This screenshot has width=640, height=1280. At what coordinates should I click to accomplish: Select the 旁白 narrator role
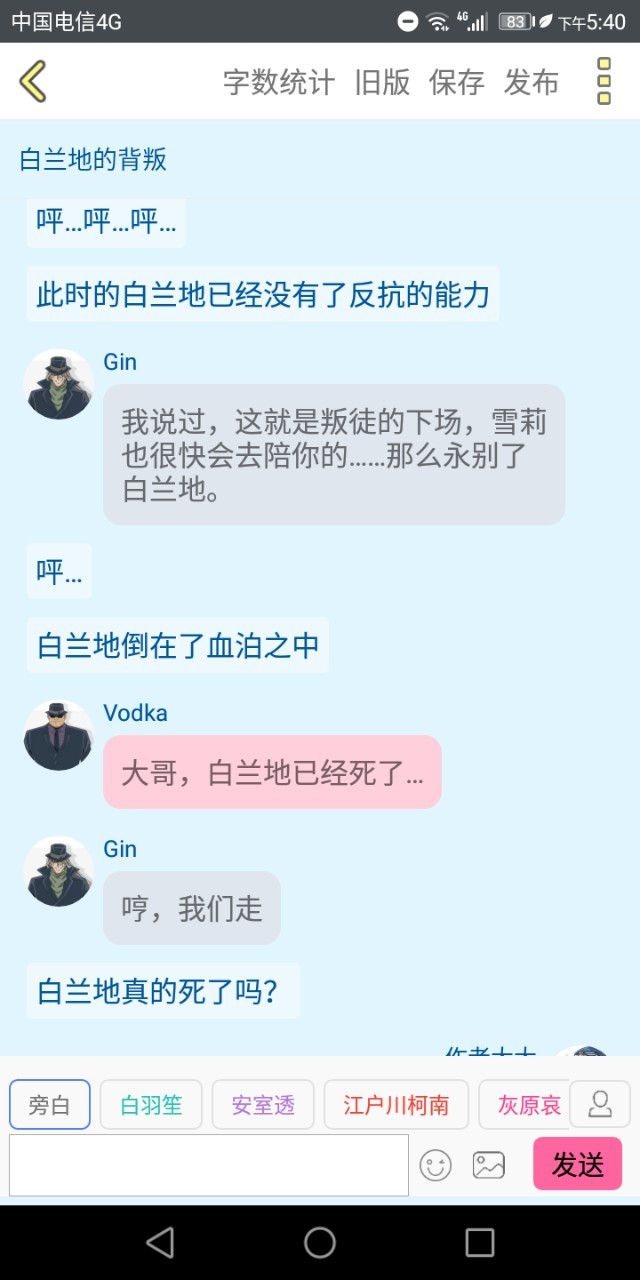click(x=50, y=1105)
